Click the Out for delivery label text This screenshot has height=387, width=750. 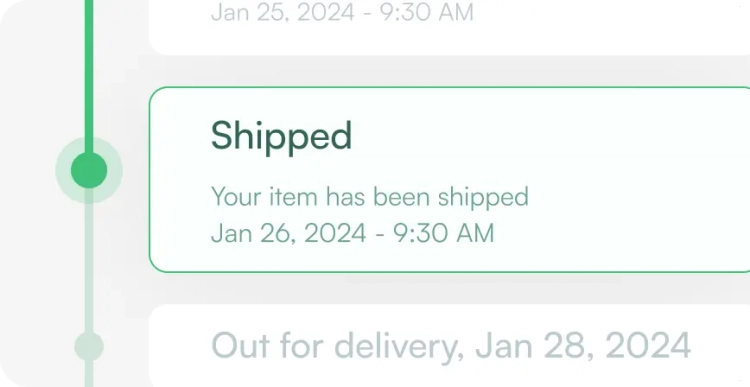[x=335, y=345]
